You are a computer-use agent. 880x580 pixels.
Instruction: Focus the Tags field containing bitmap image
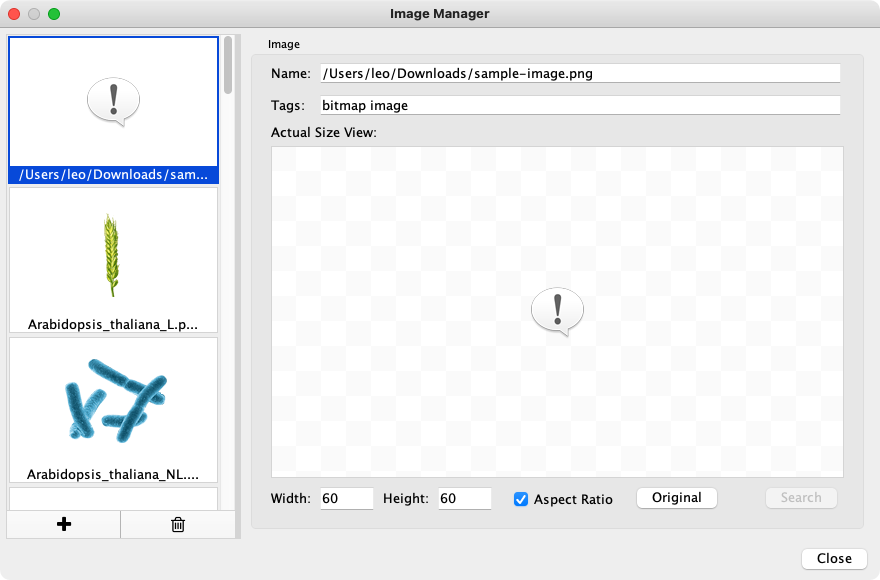[580, 105]
